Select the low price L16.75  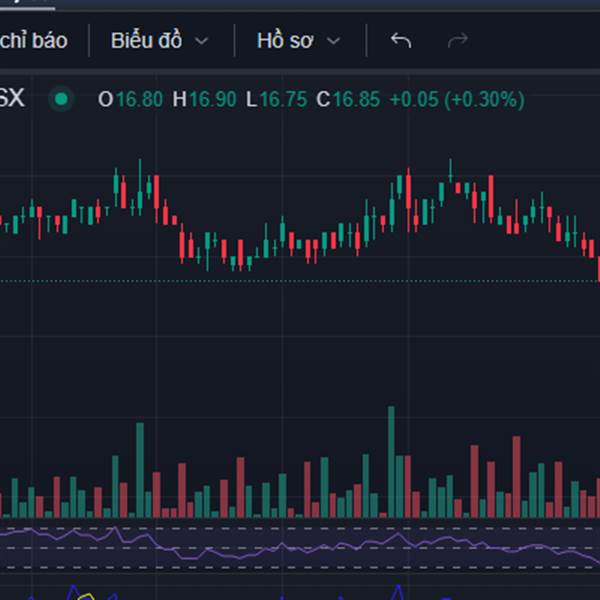pos(276,99)
